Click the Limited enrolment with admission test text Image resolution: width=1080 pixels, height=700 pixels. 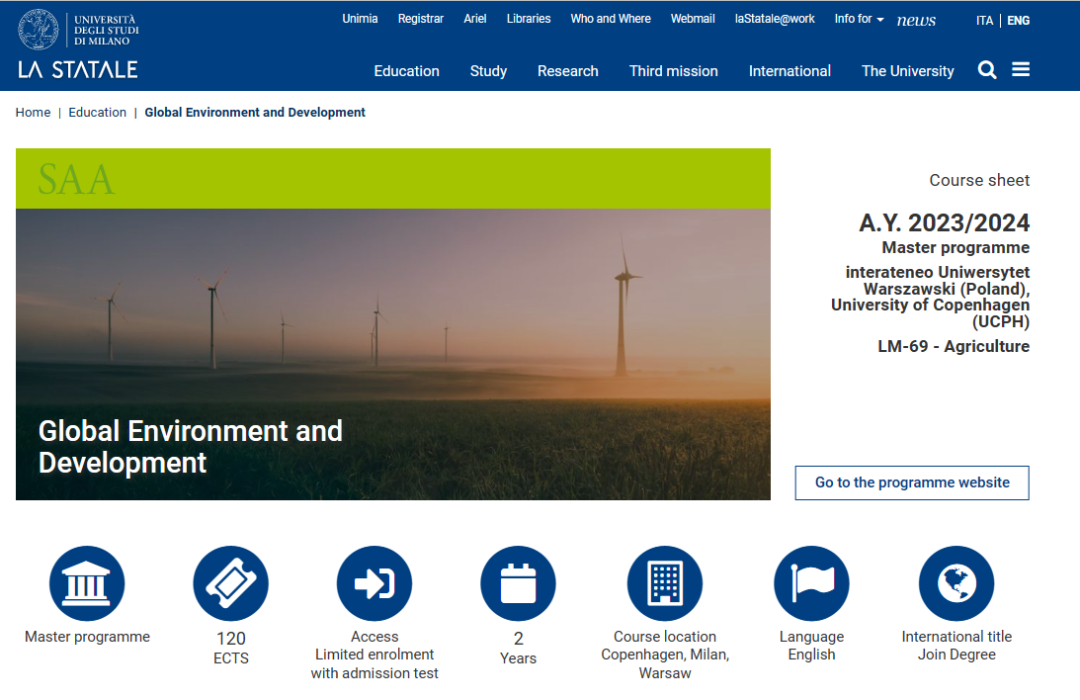click(x=374, y=663)
